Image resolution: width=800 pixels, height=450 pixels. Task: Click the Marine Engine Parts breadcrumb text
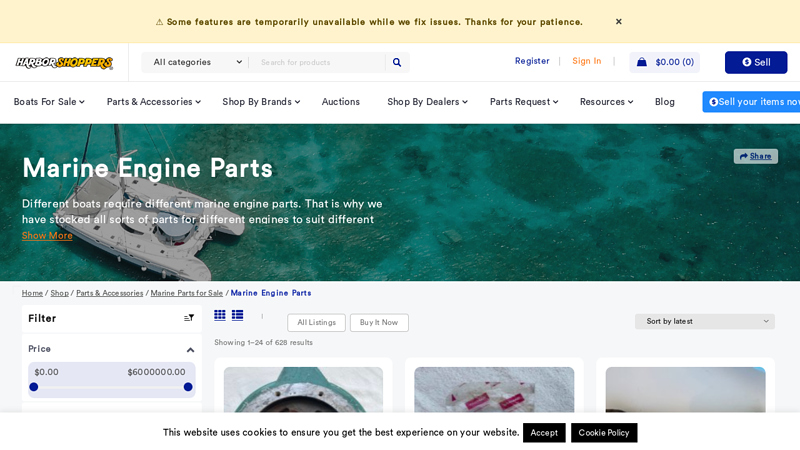click(x=271, y=293)
